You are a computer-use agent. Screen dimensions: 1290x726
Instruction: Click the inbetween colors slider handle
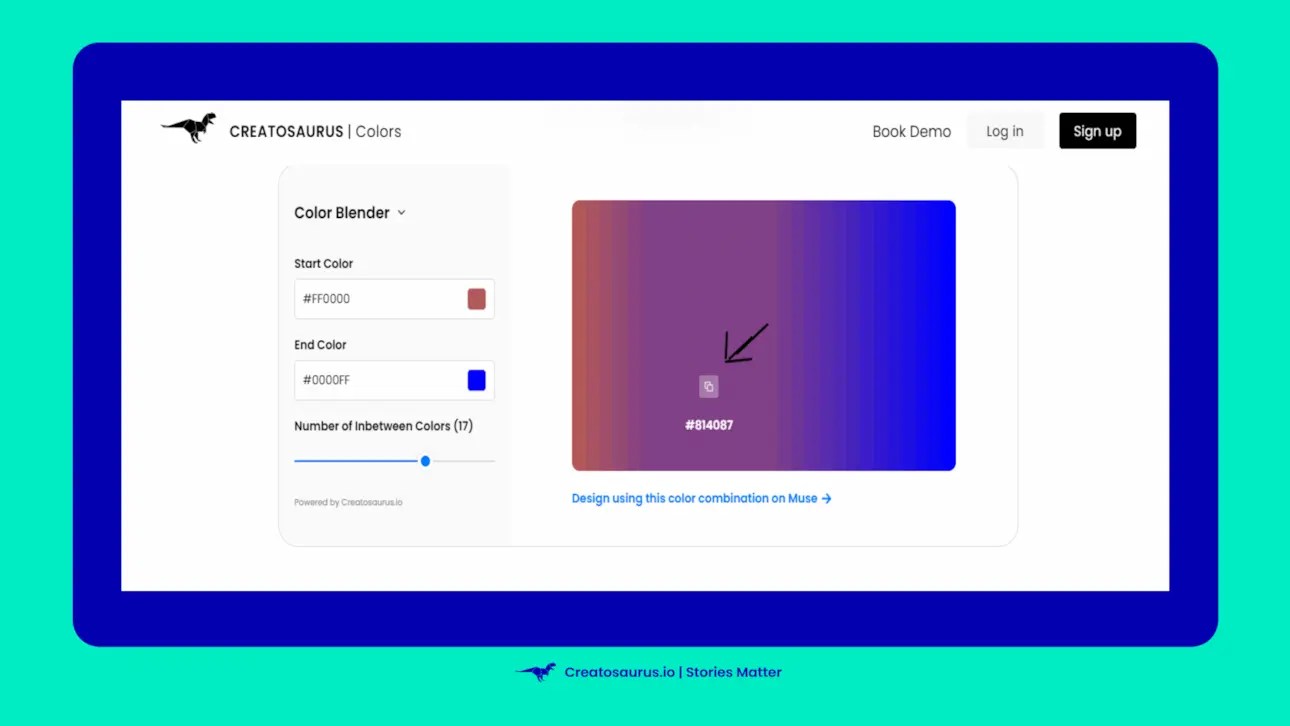[x=425, y=461]
